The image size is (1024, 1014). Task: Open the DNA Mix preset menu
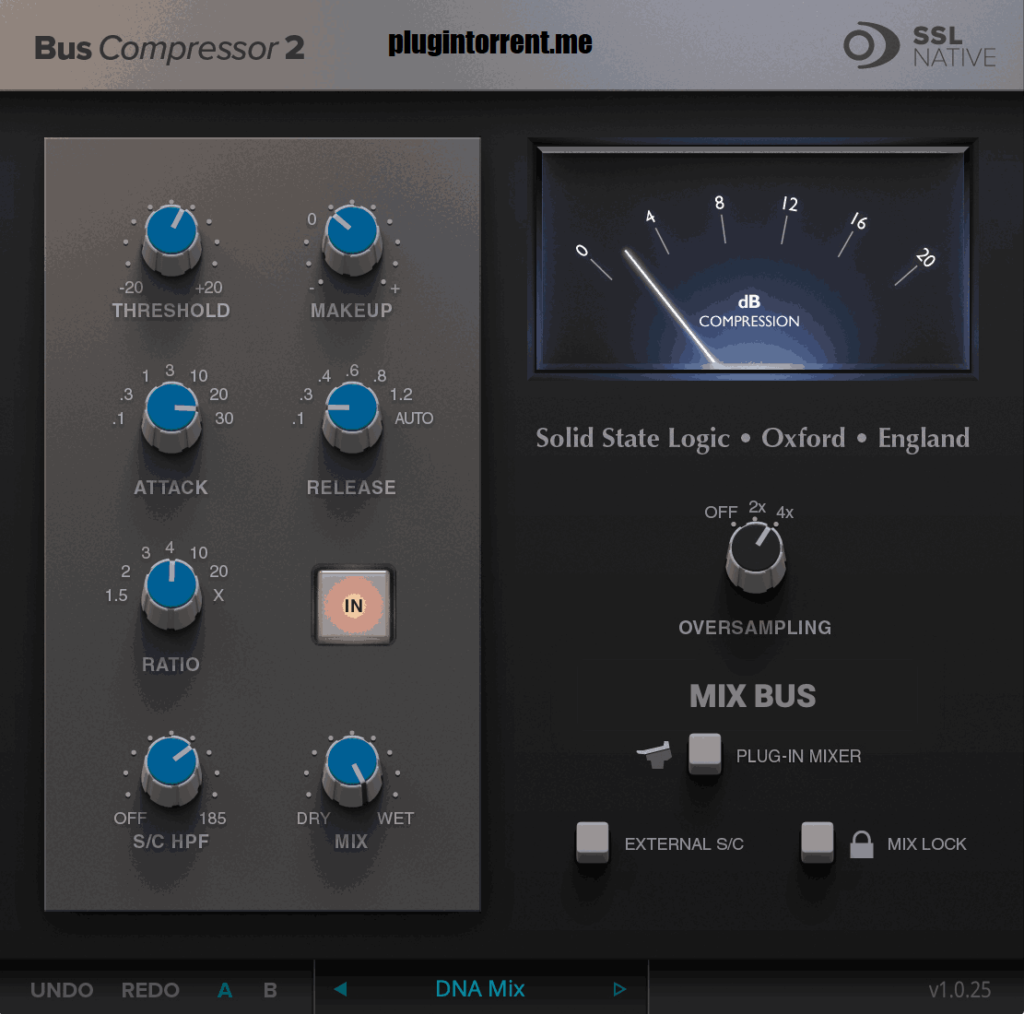[x=480, y=989]
